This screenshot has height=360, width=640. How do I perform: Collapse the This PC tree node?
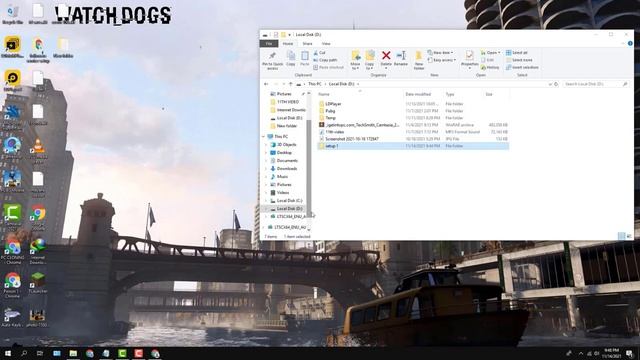(x=264, y=136)
